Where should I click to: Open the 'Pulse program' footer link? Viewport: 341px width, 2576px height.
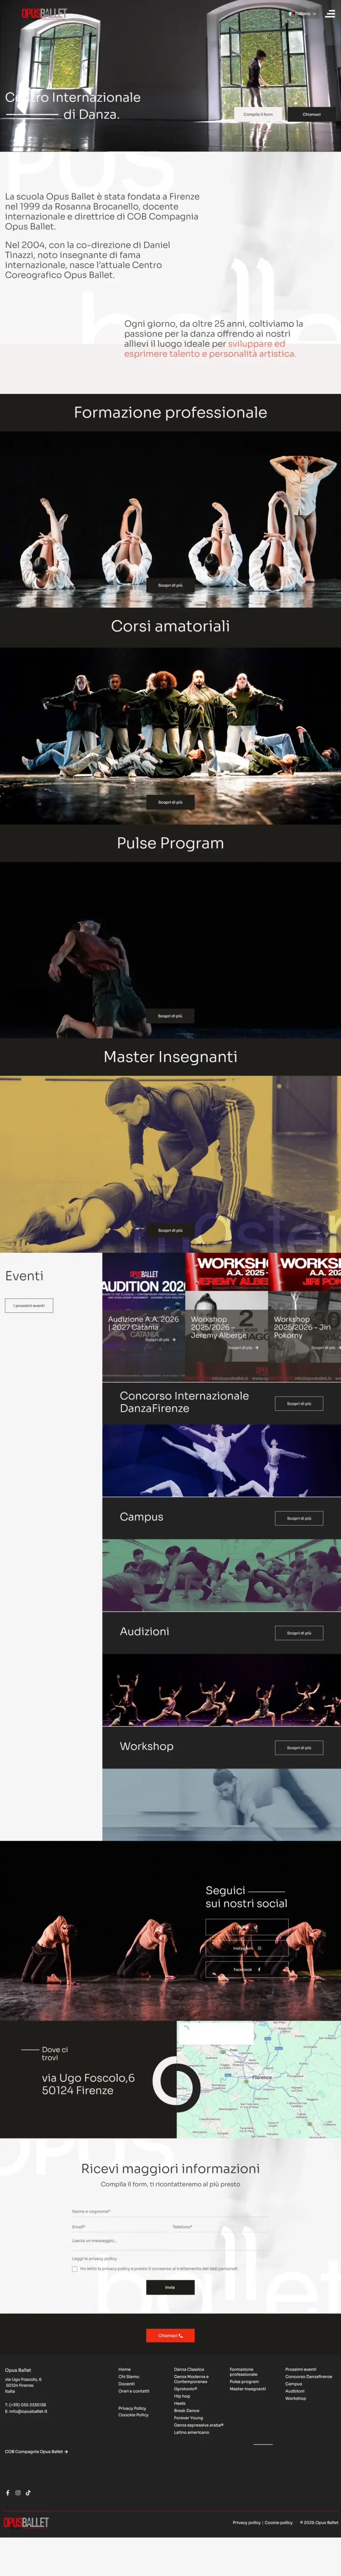(244, 2381)
